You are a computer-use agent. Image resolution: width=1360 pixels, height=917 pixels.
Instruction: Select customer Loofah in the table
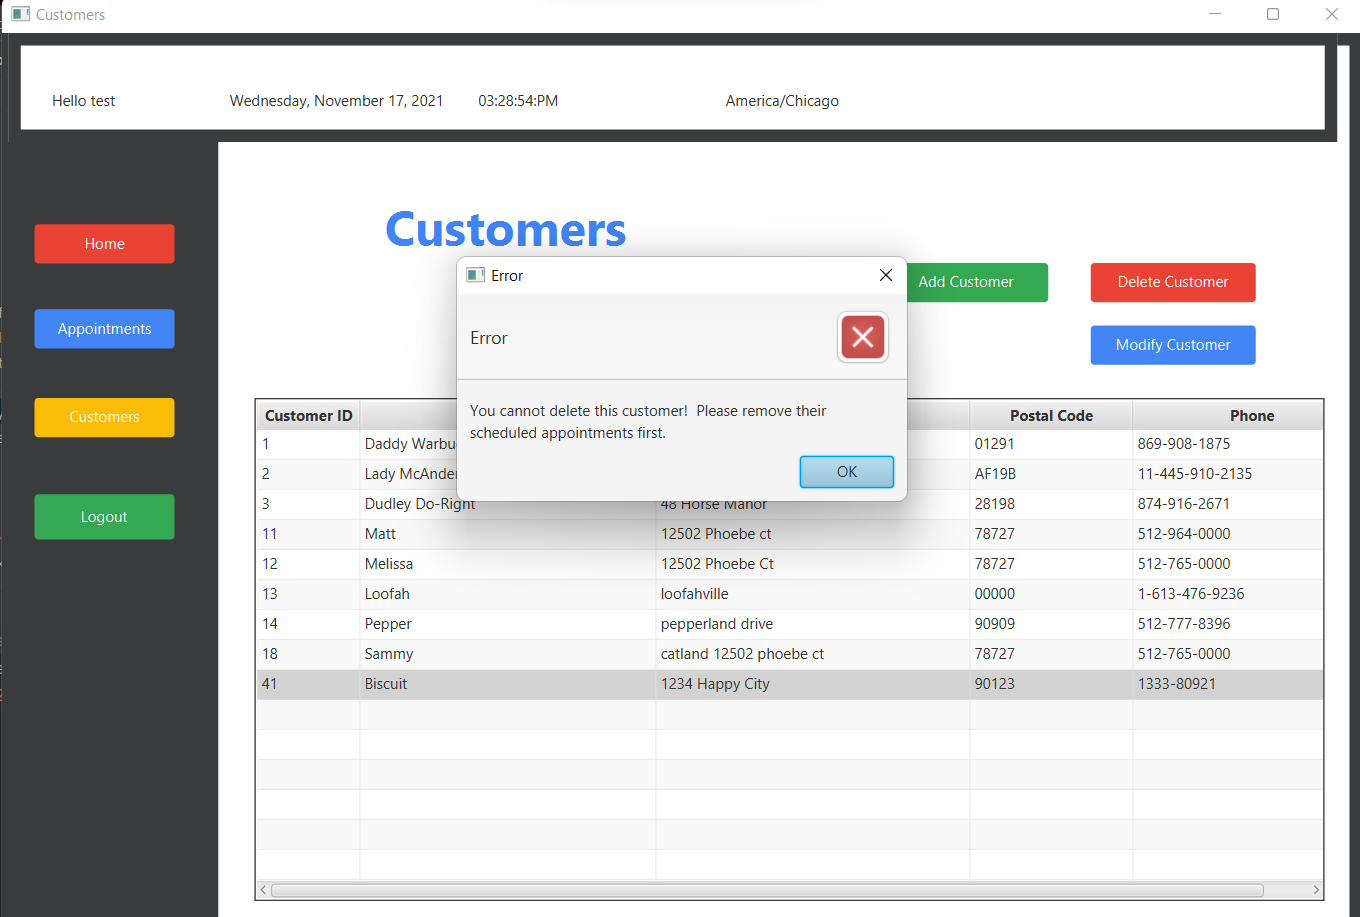click(500, 593)
